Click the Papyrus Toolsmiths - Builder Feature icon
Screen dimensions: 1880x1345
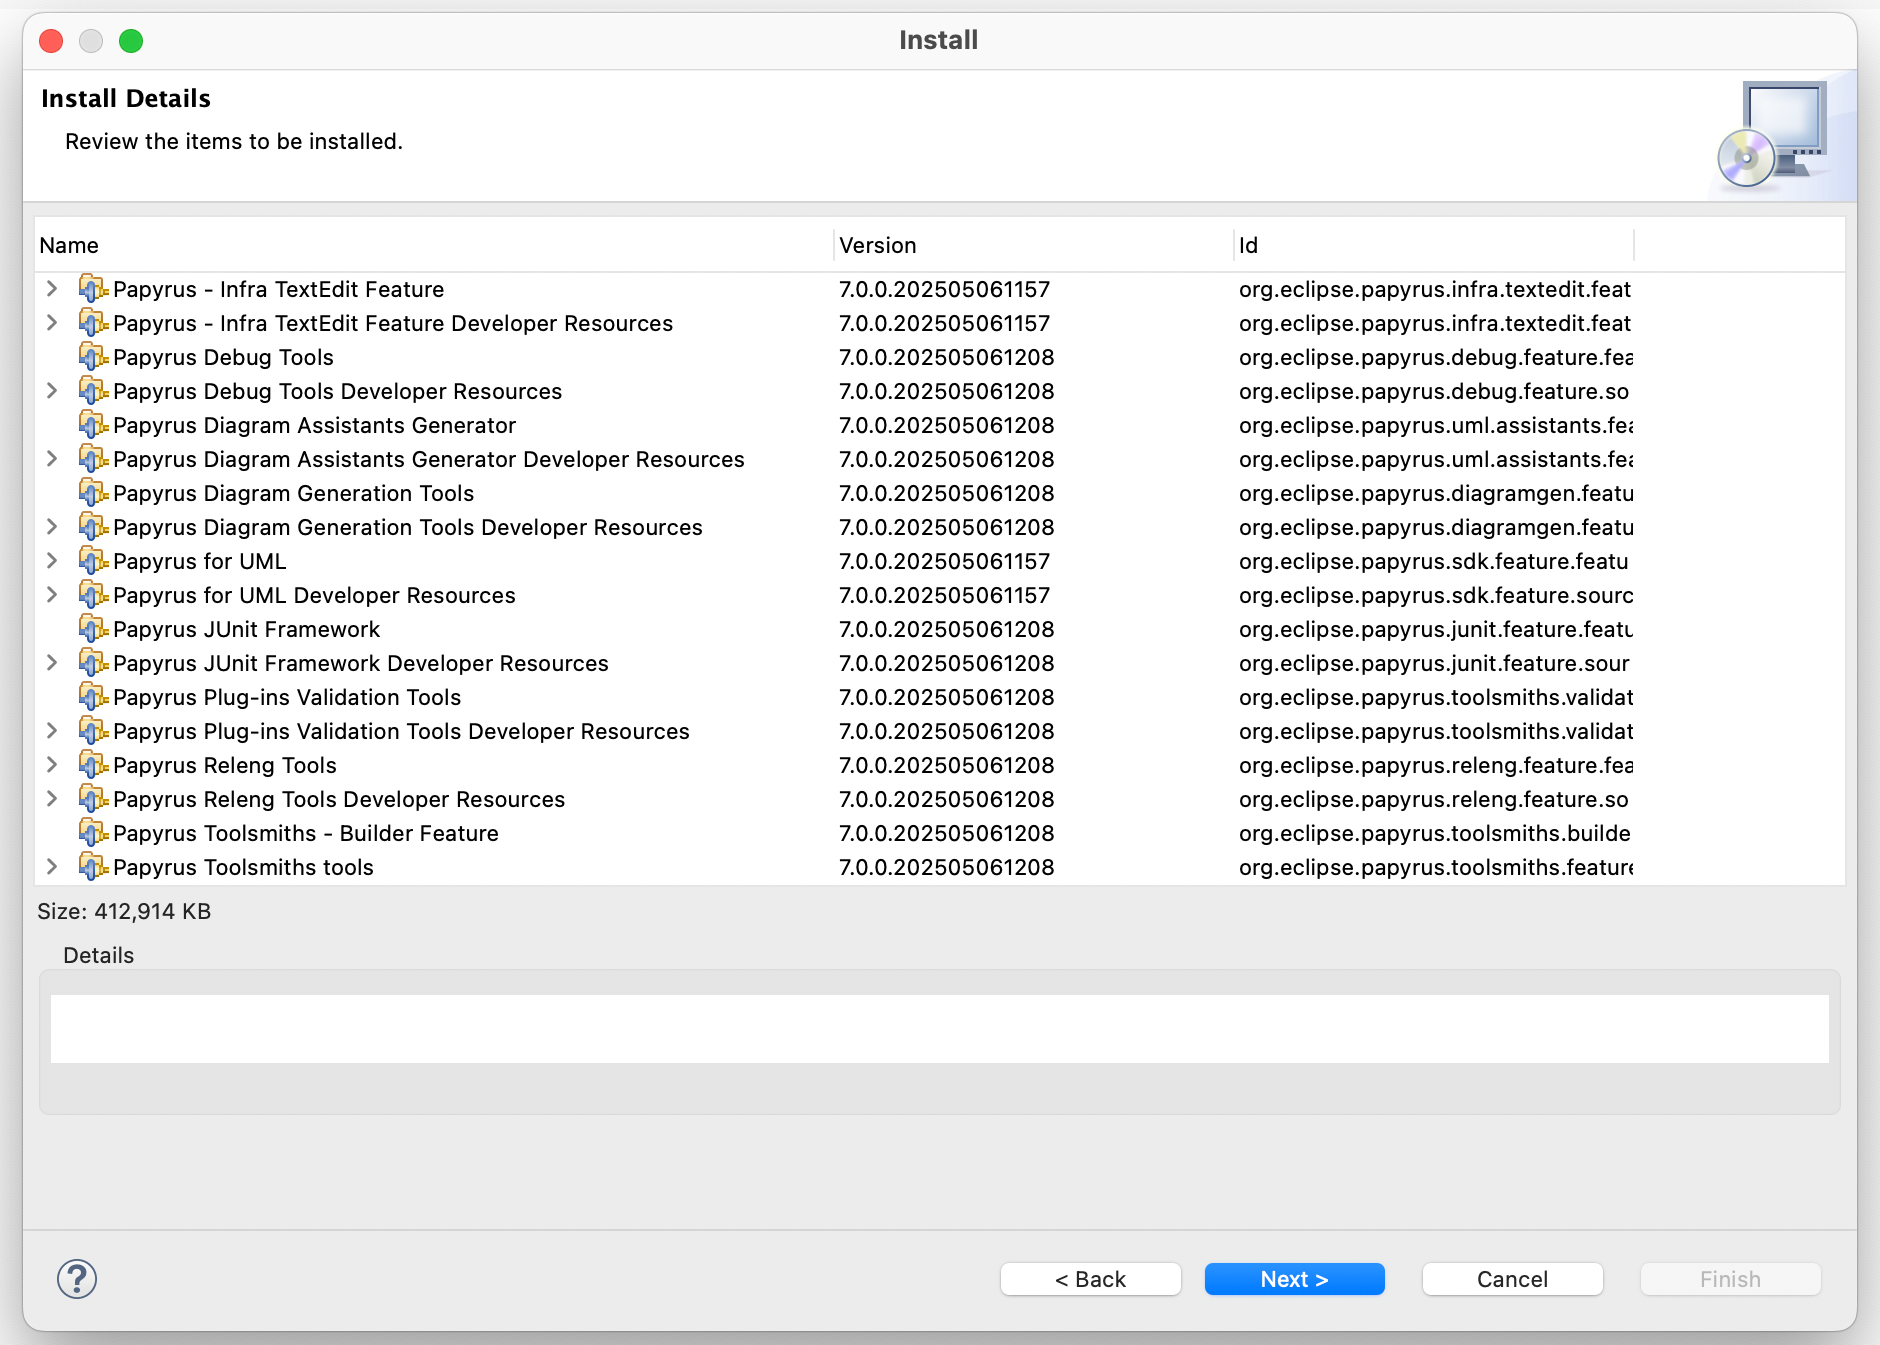[x=93, y=833]
